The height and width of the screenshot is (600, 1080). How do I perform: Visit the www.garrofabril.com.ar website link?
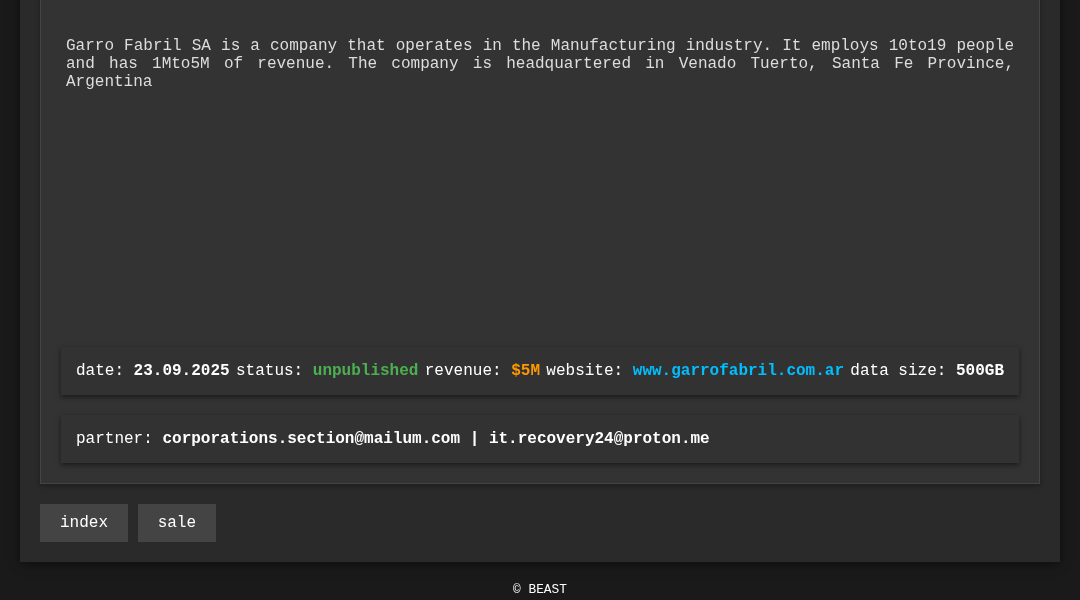(x=738, y=371)
